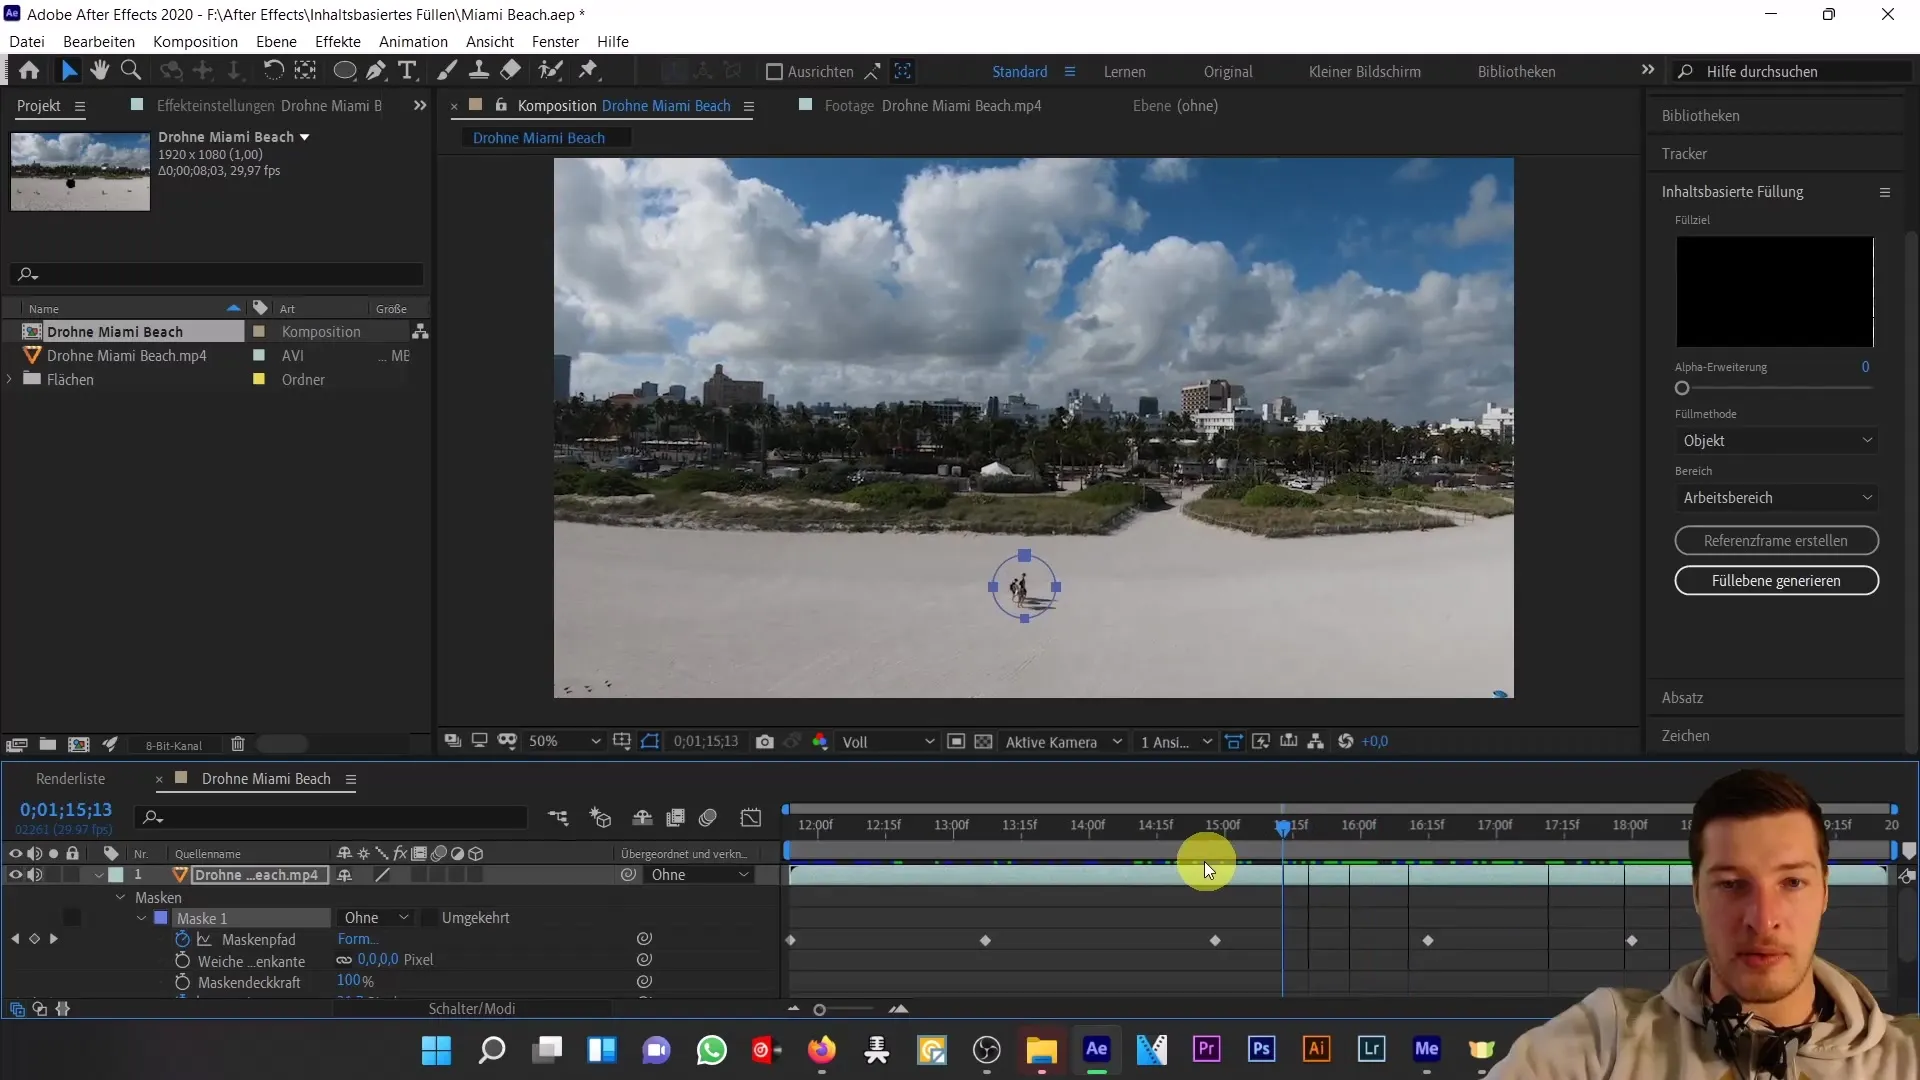Open the Füllmethode Objekt dropdown
Image resolution: width=1920 pixels, height=1080 pixels.
[1776, 441]
